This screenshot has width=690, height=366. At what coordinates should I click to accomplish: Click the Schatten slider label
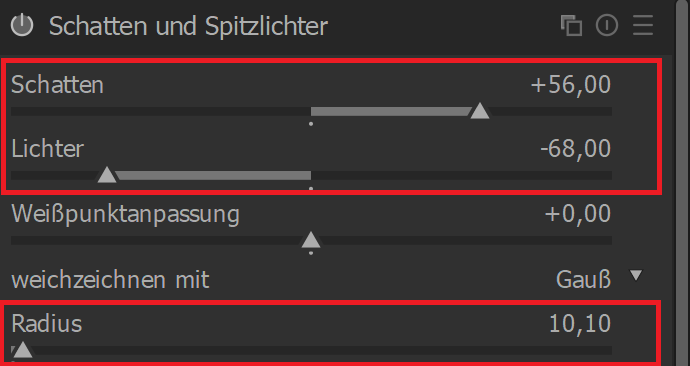(x=57, y=84)
